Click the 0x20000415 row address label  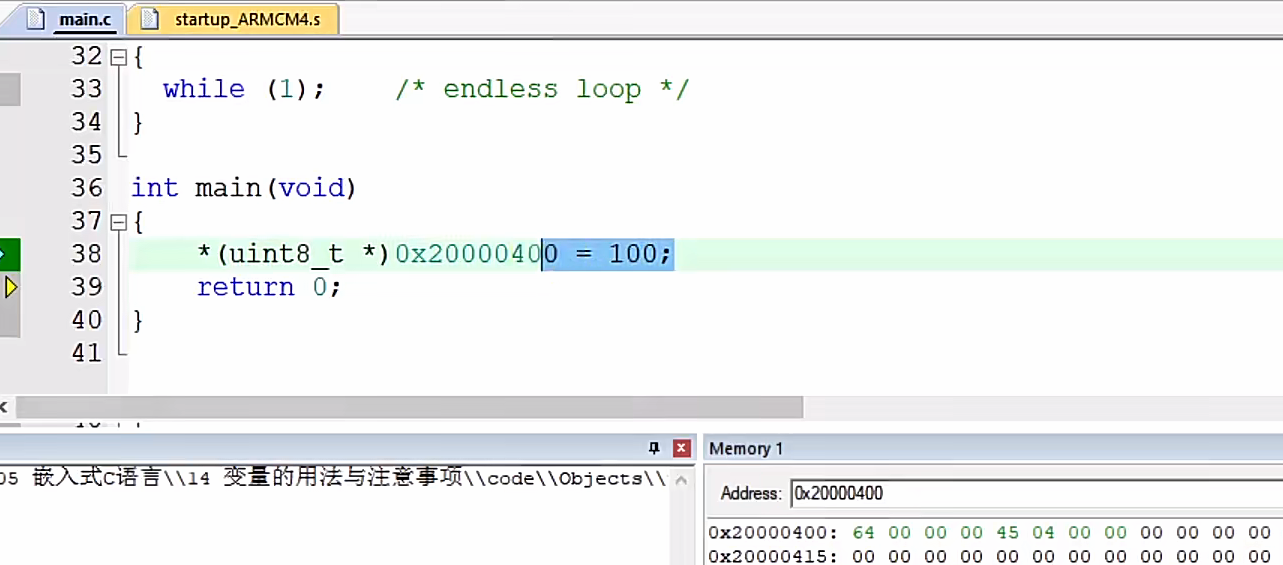point(775,556)
